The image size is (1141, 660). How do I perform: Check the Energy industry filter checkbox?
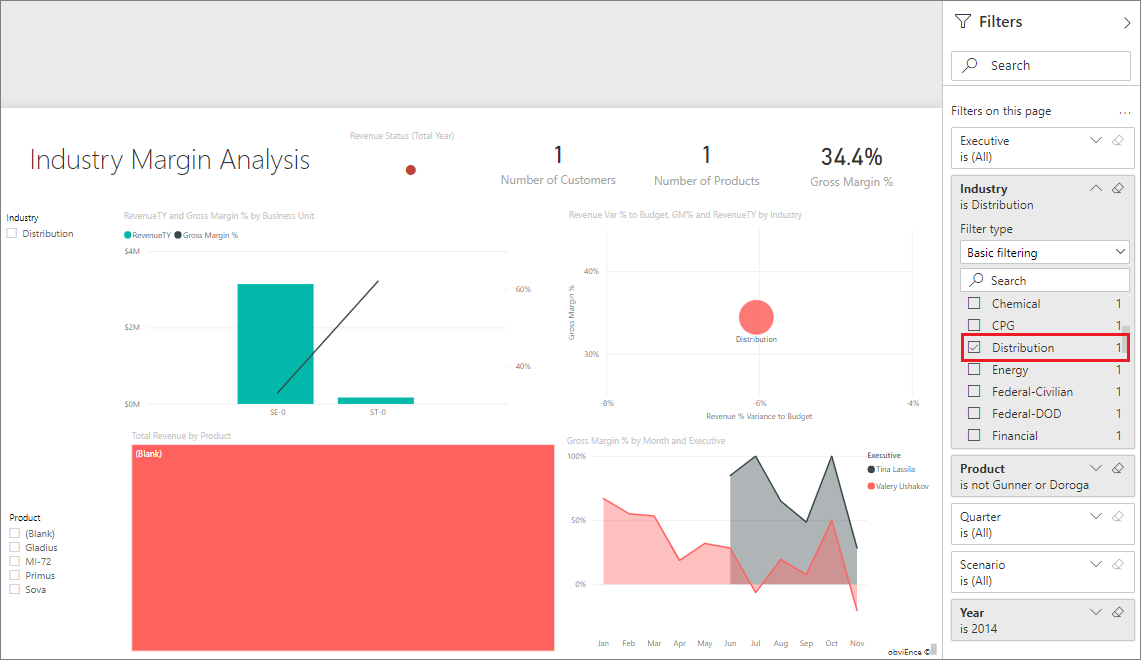click(x=974, y=370)
